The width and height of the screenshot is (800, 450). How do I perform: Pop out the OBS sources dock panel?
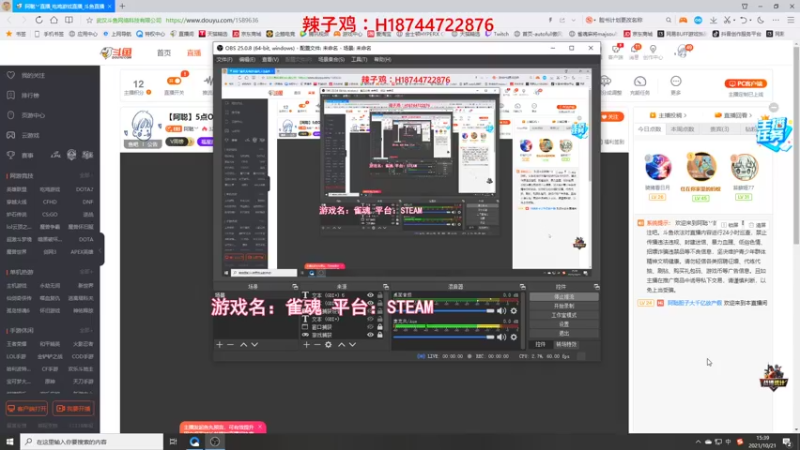[386, 287]
